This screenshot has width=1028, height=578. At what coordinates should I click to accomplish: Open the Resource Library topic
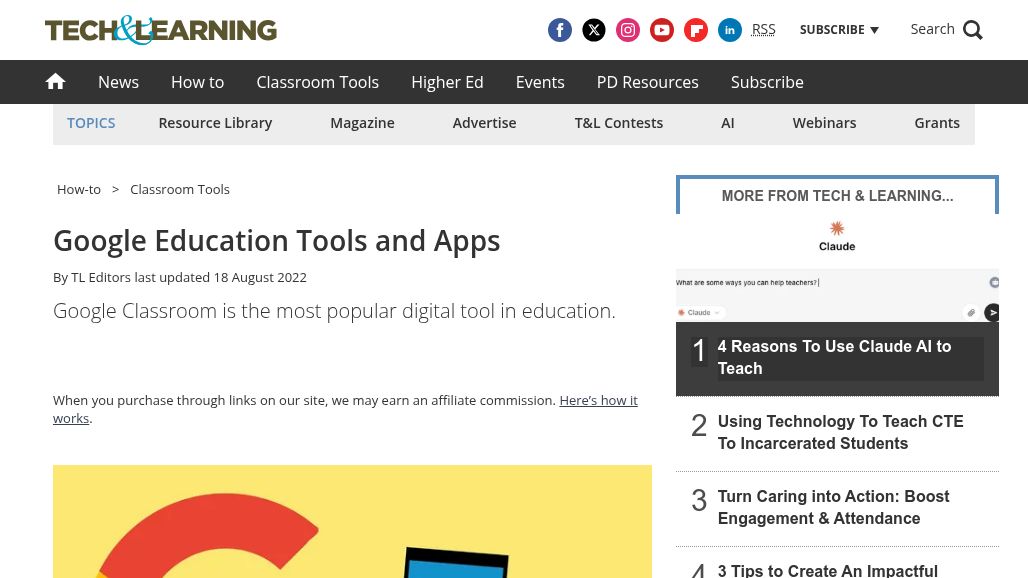pyautogui.click(x=215, y=123)
